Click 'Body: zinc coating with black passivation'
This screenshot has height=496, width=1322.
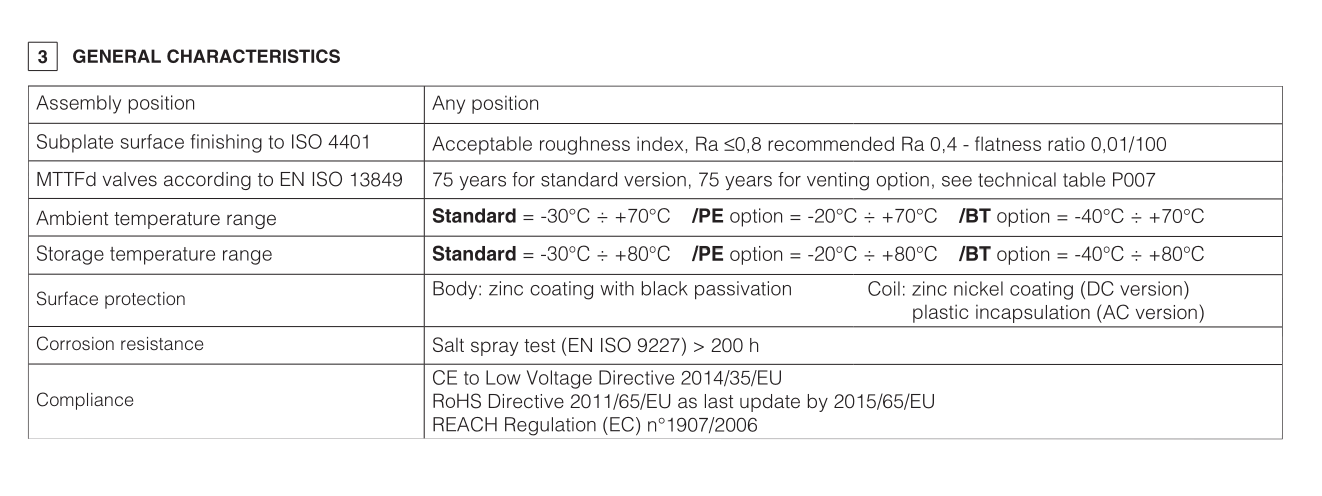point(612,290)
